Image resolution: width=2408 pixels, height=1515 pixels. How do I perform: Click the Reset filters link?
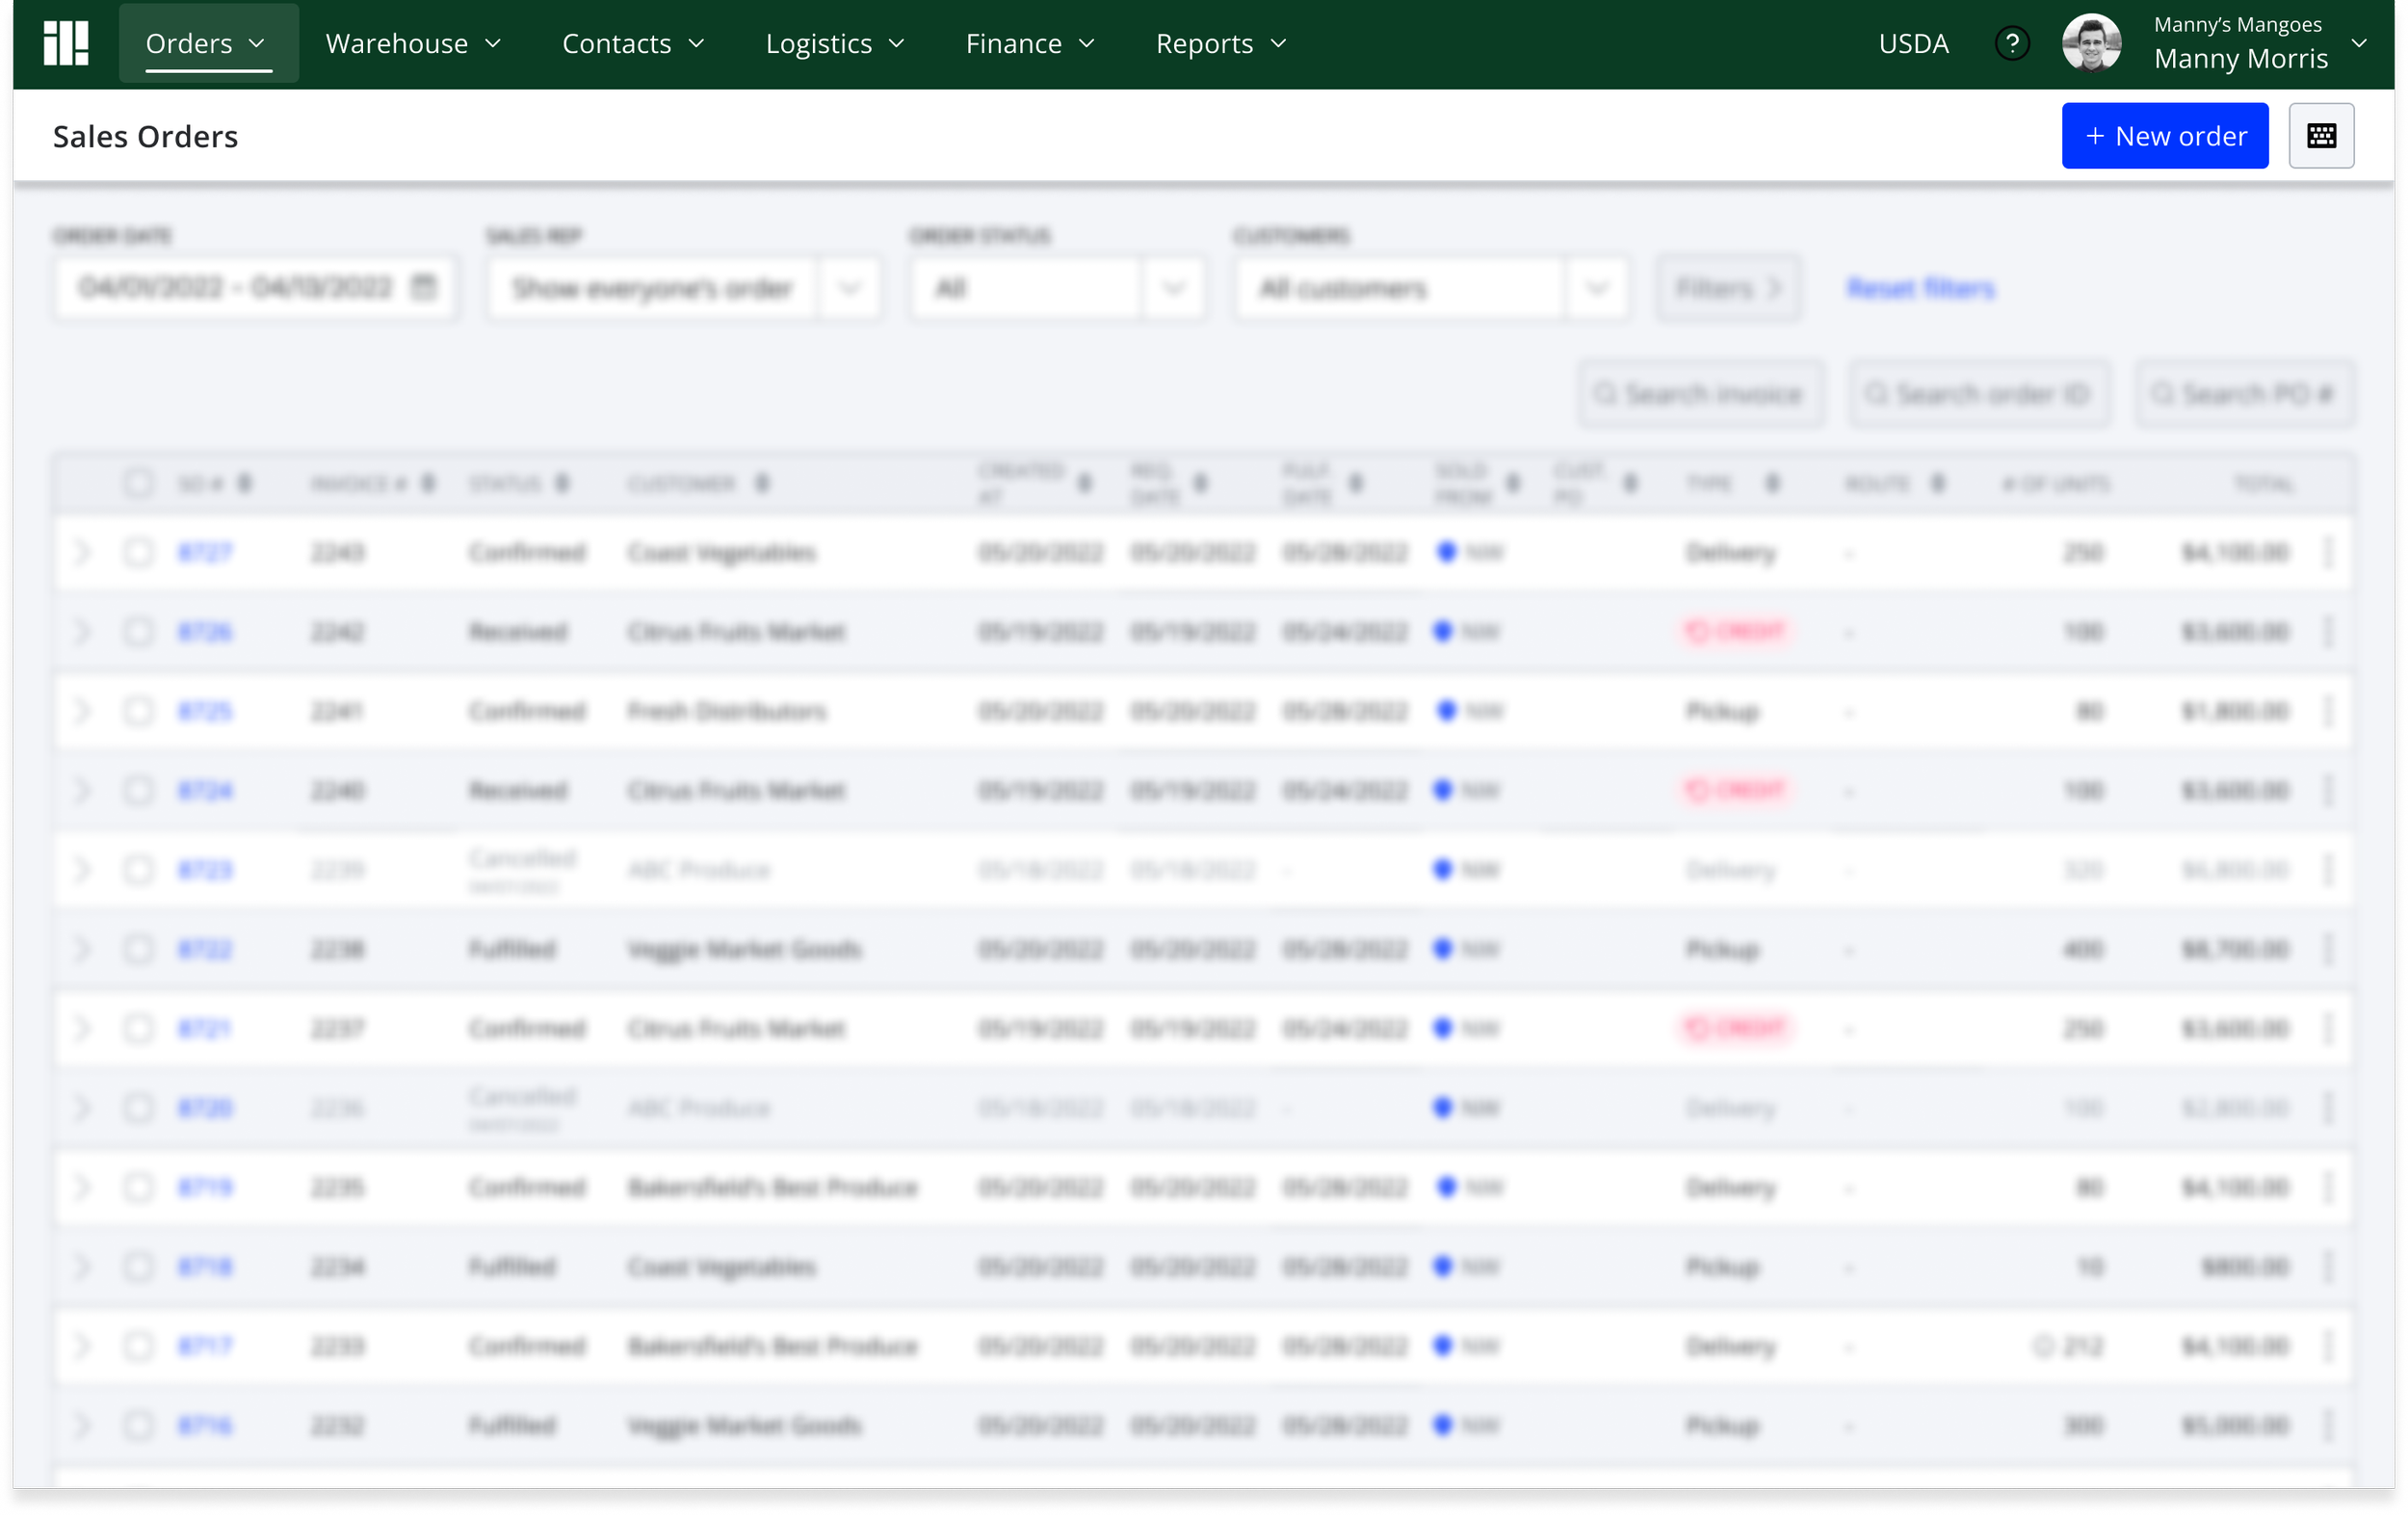coord(1919,289)
